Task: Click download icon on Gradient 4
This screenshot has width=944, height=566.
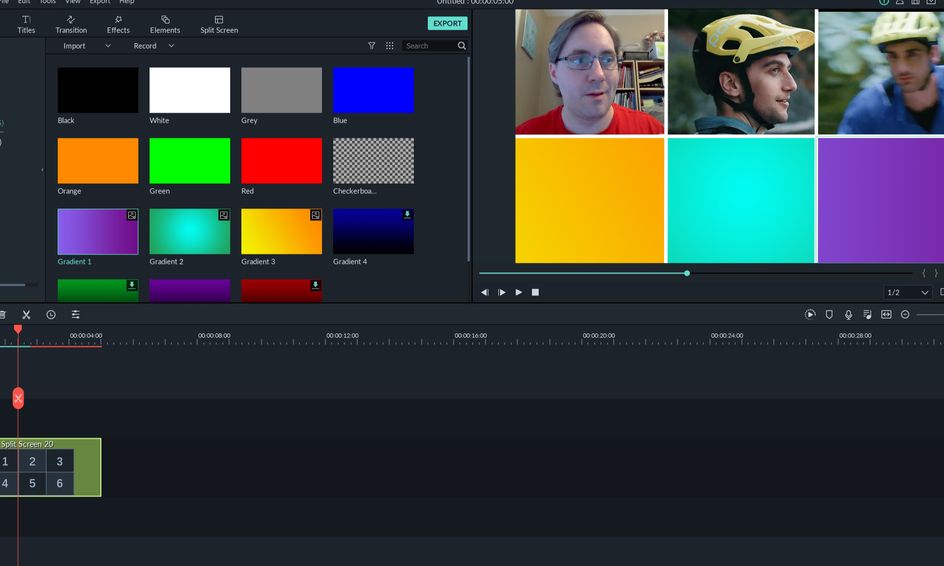Action: 407,215
